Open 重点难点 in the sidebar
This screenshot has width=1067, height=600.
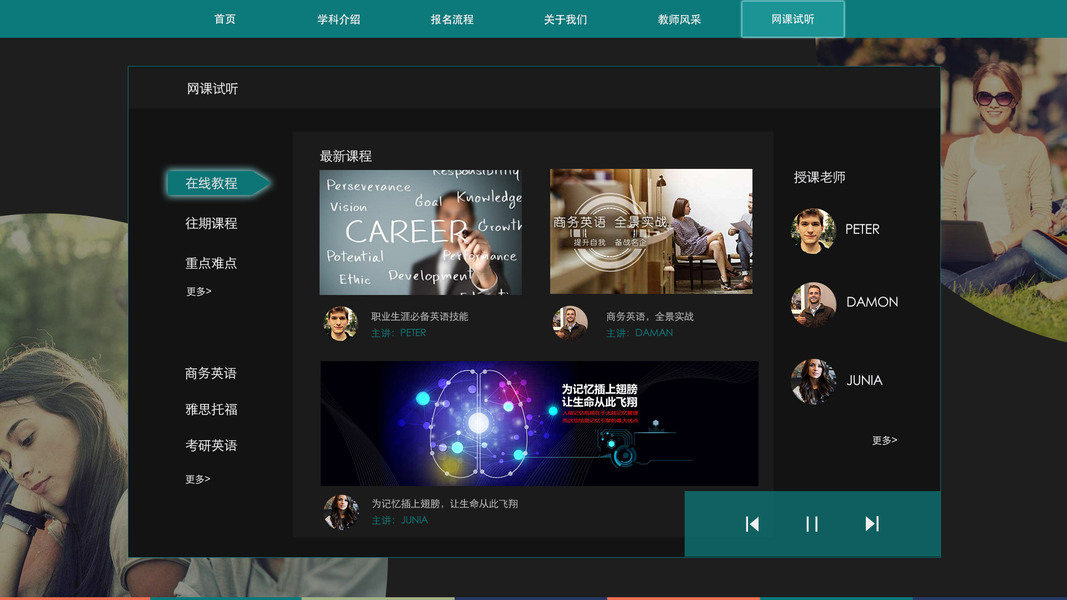point(211,263)
